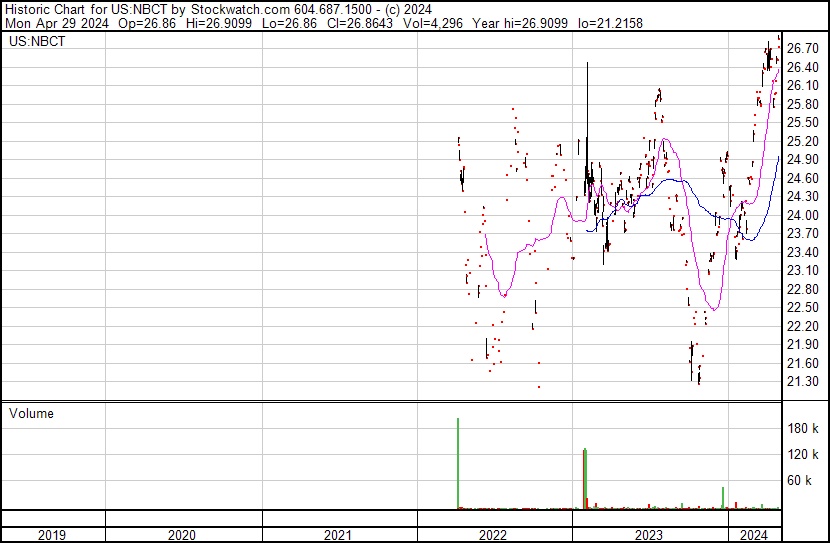Click the 26.70 price label
This screenshot has height=543, width=830.
tap(803, 49)
